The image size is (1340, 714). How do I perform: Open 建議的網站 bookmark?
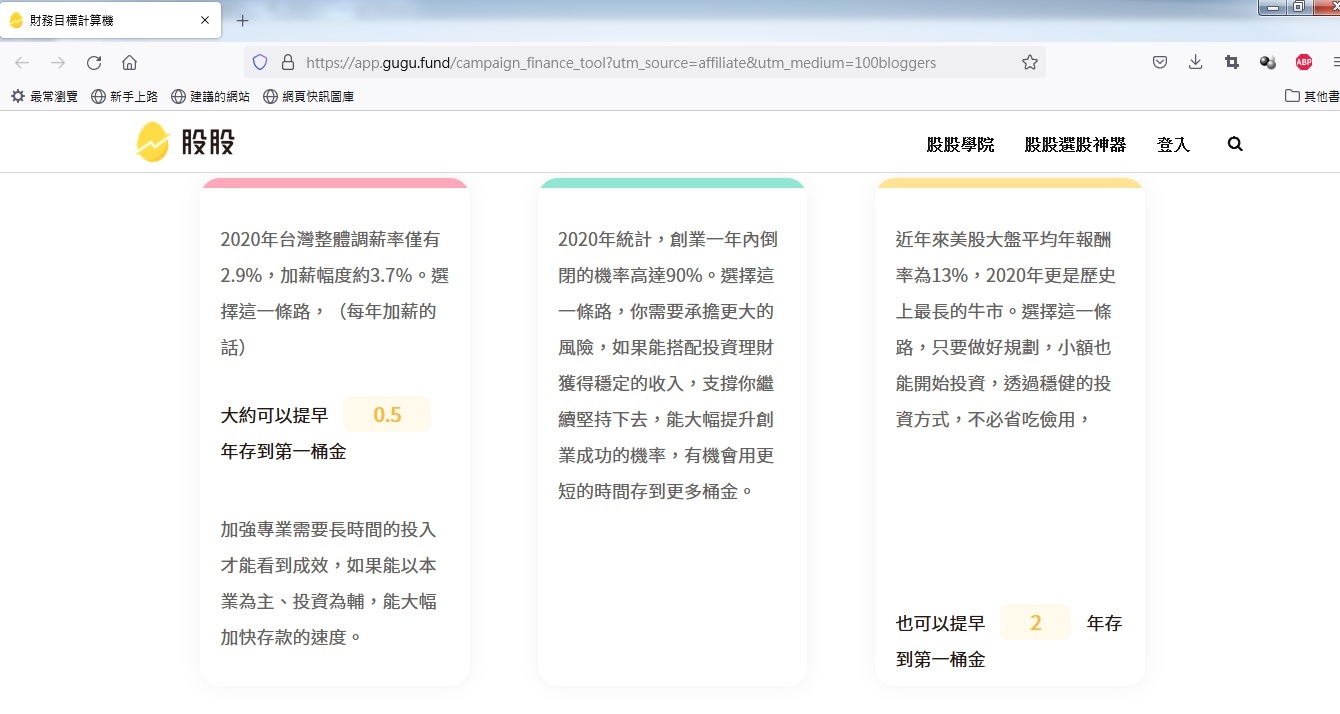click(x=211, y=97)
